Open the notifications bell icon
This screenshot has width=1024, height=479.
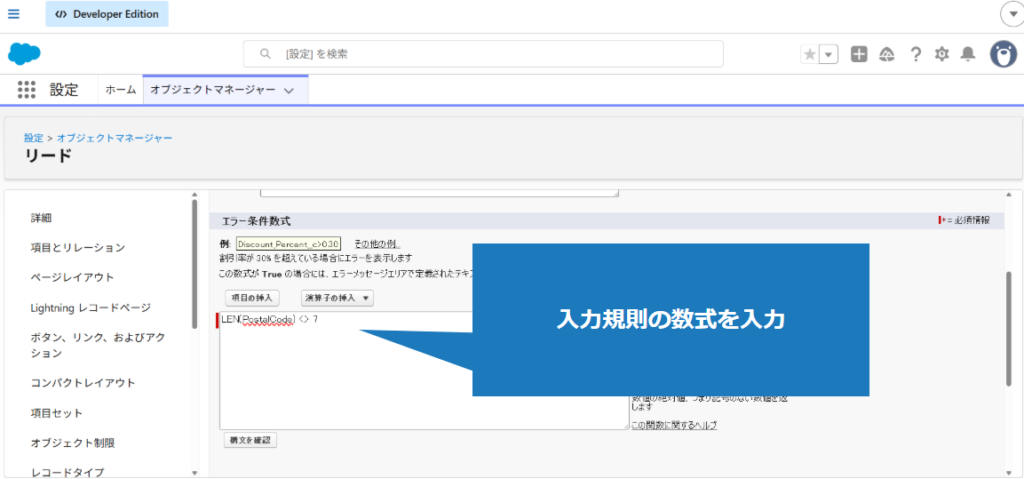click(967, 55)
